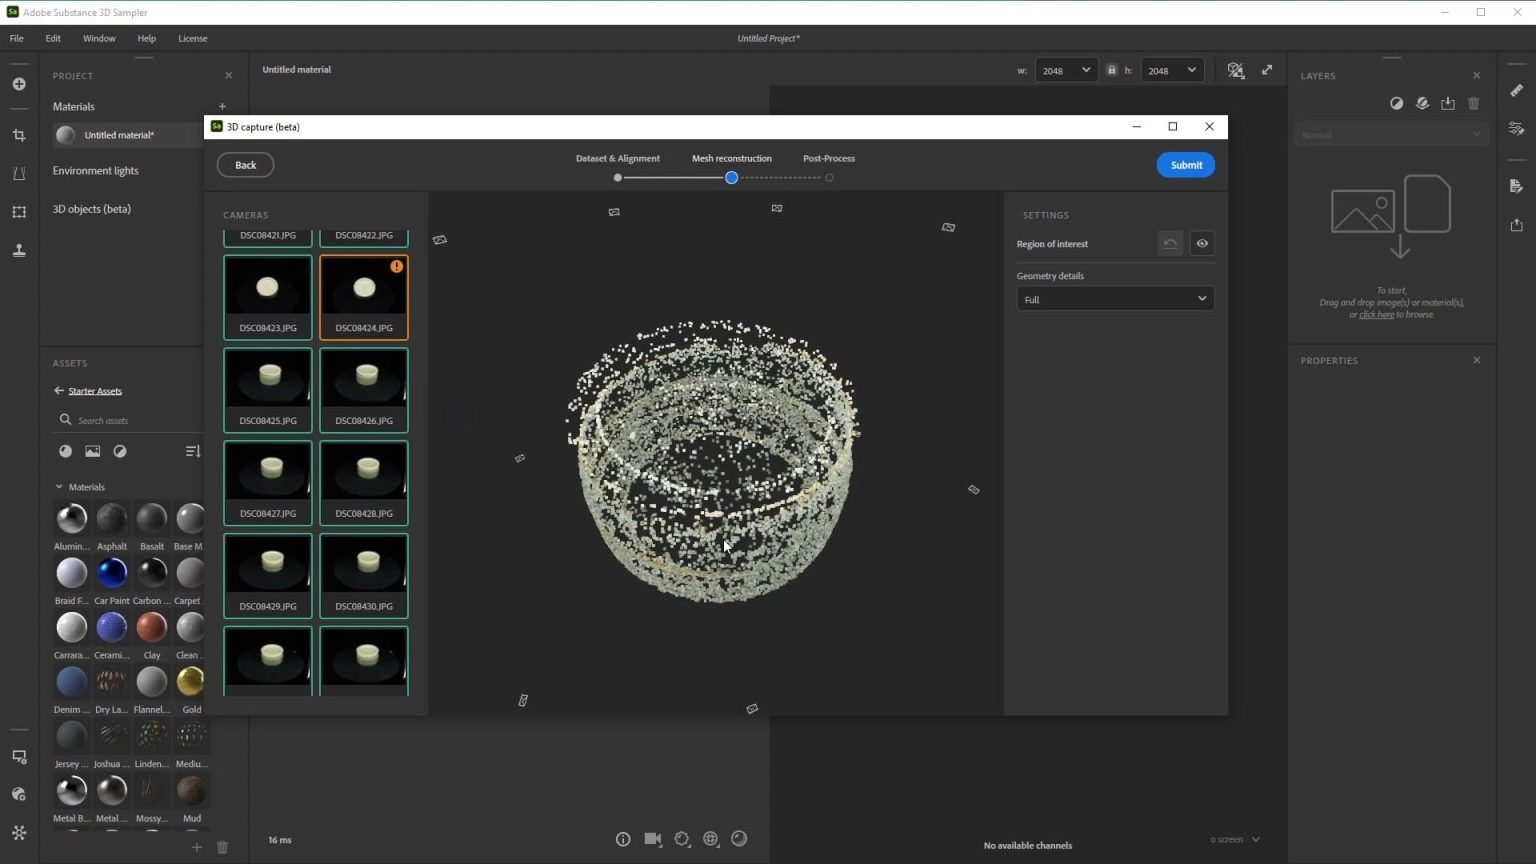Open the Window menu
Screen dimensions: 1536x864
(99, 38)
